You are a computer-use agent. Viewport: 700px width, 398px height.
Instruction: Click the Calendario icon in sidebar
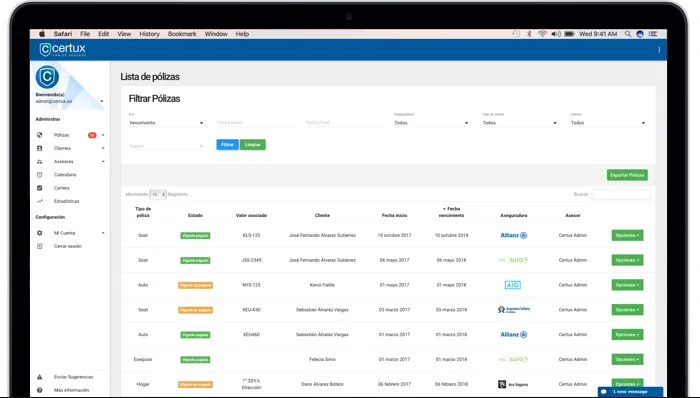pyautogui.click(x=40, y=175)
